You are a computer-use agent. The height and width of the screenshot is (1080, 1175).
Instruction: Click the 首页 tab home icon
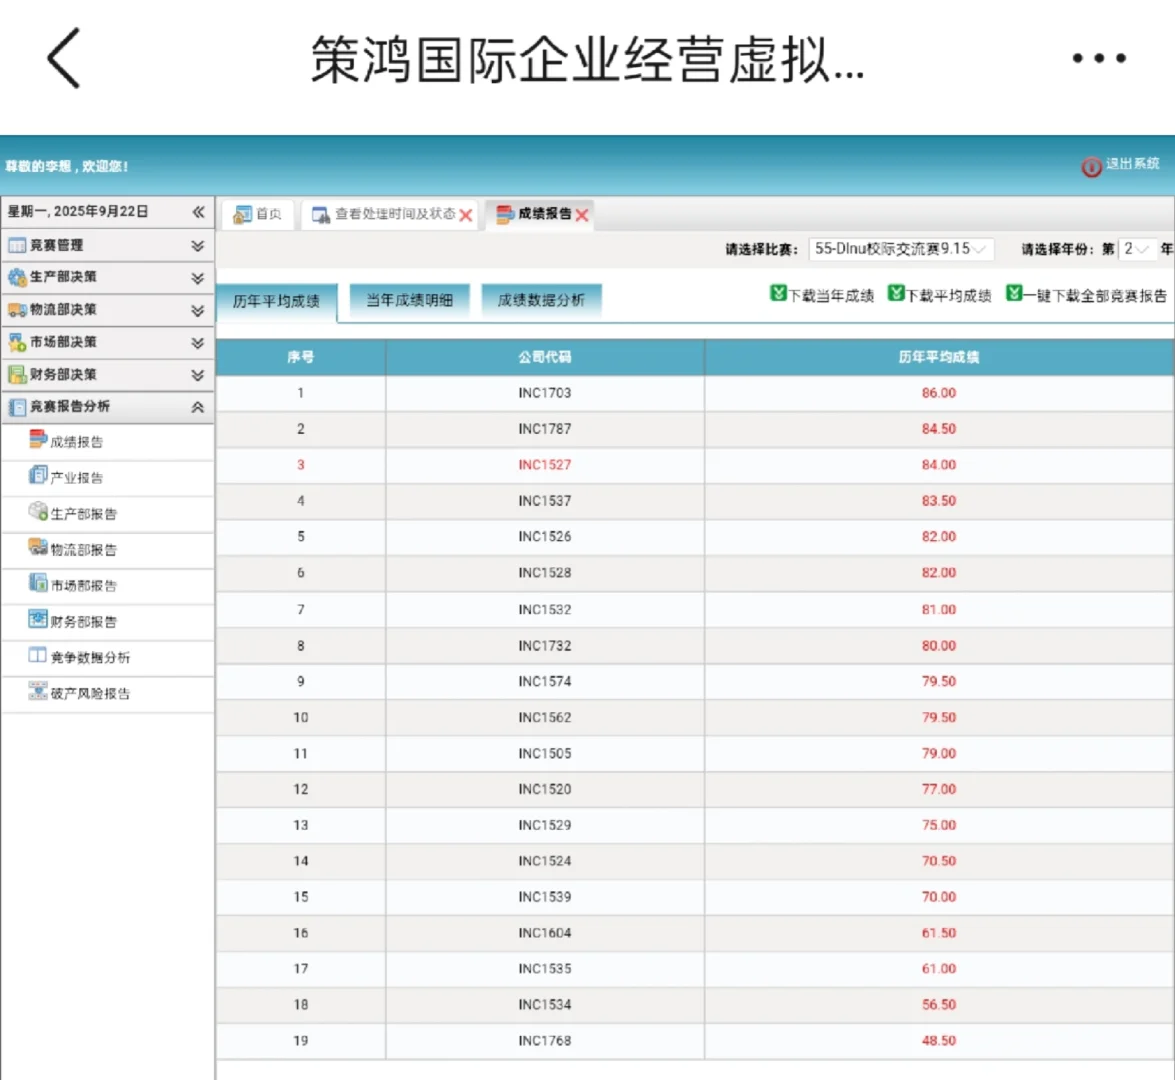242,215
